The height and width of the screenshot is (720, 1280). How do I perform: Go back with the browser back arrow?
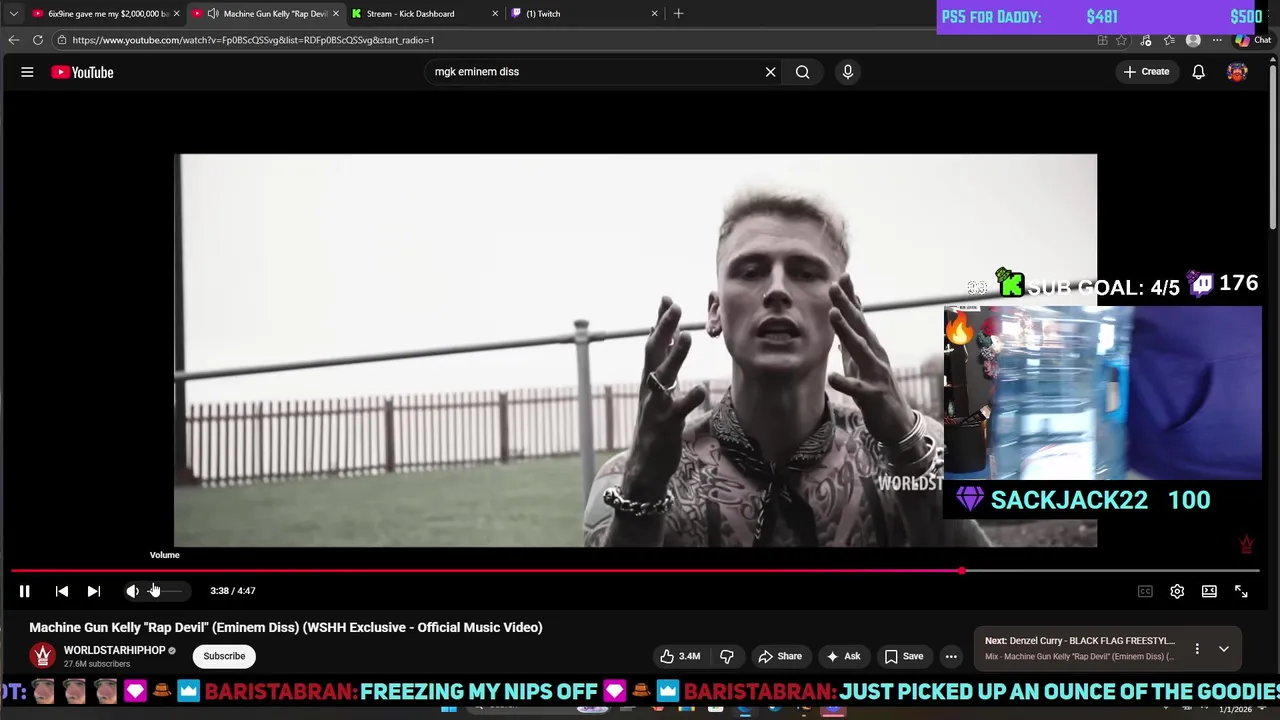[x=13, y=40]
